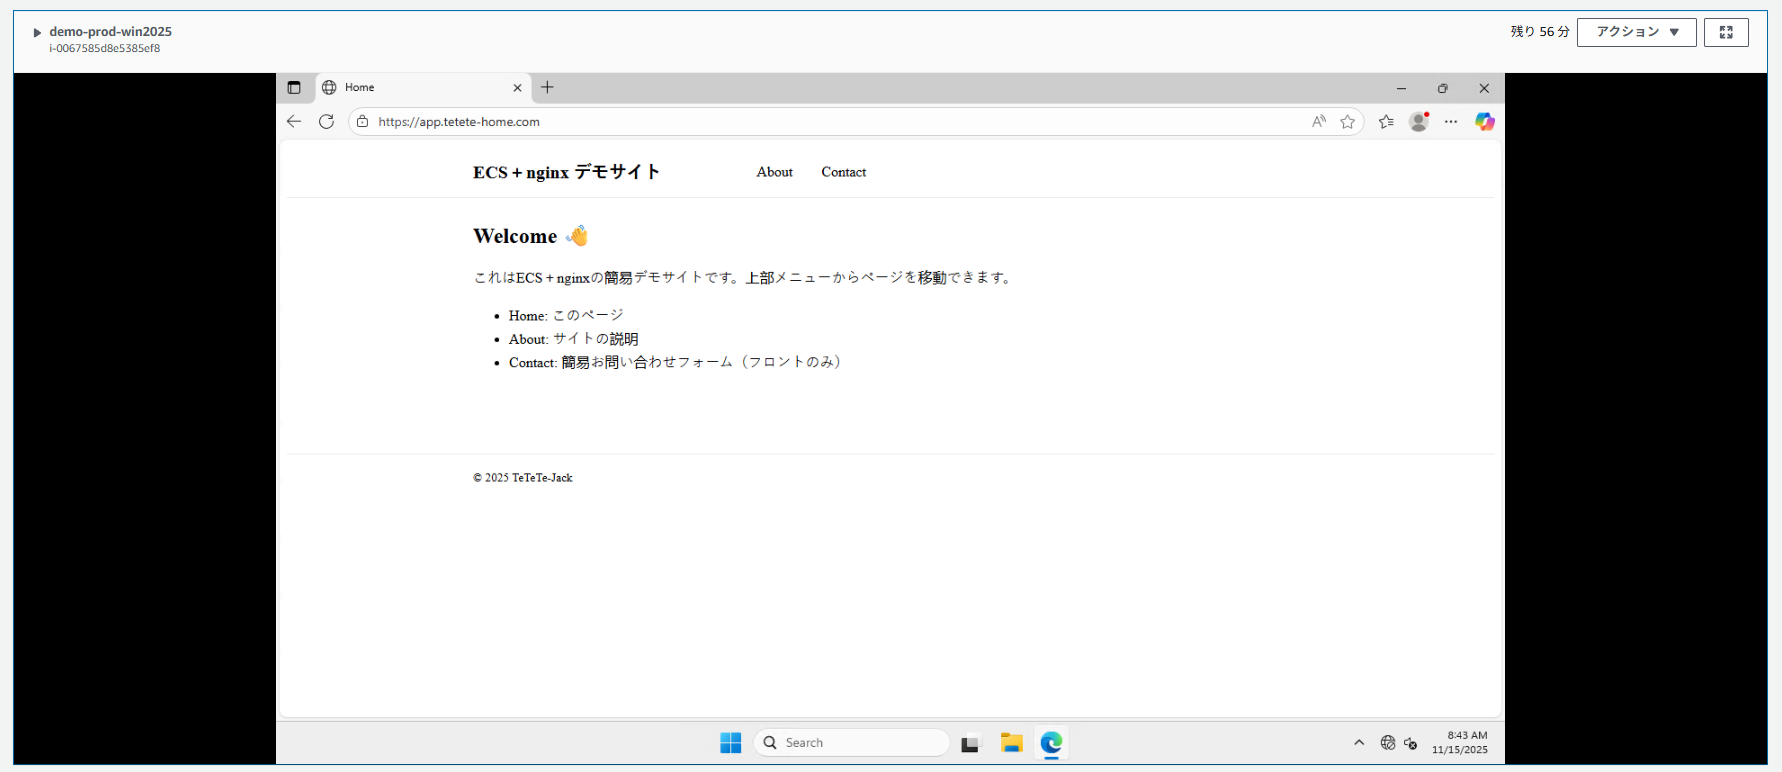The height and width of the screenshot is (772, 1782).
Task: Open Edge settings and more menu
Action: pos(1451,122)
